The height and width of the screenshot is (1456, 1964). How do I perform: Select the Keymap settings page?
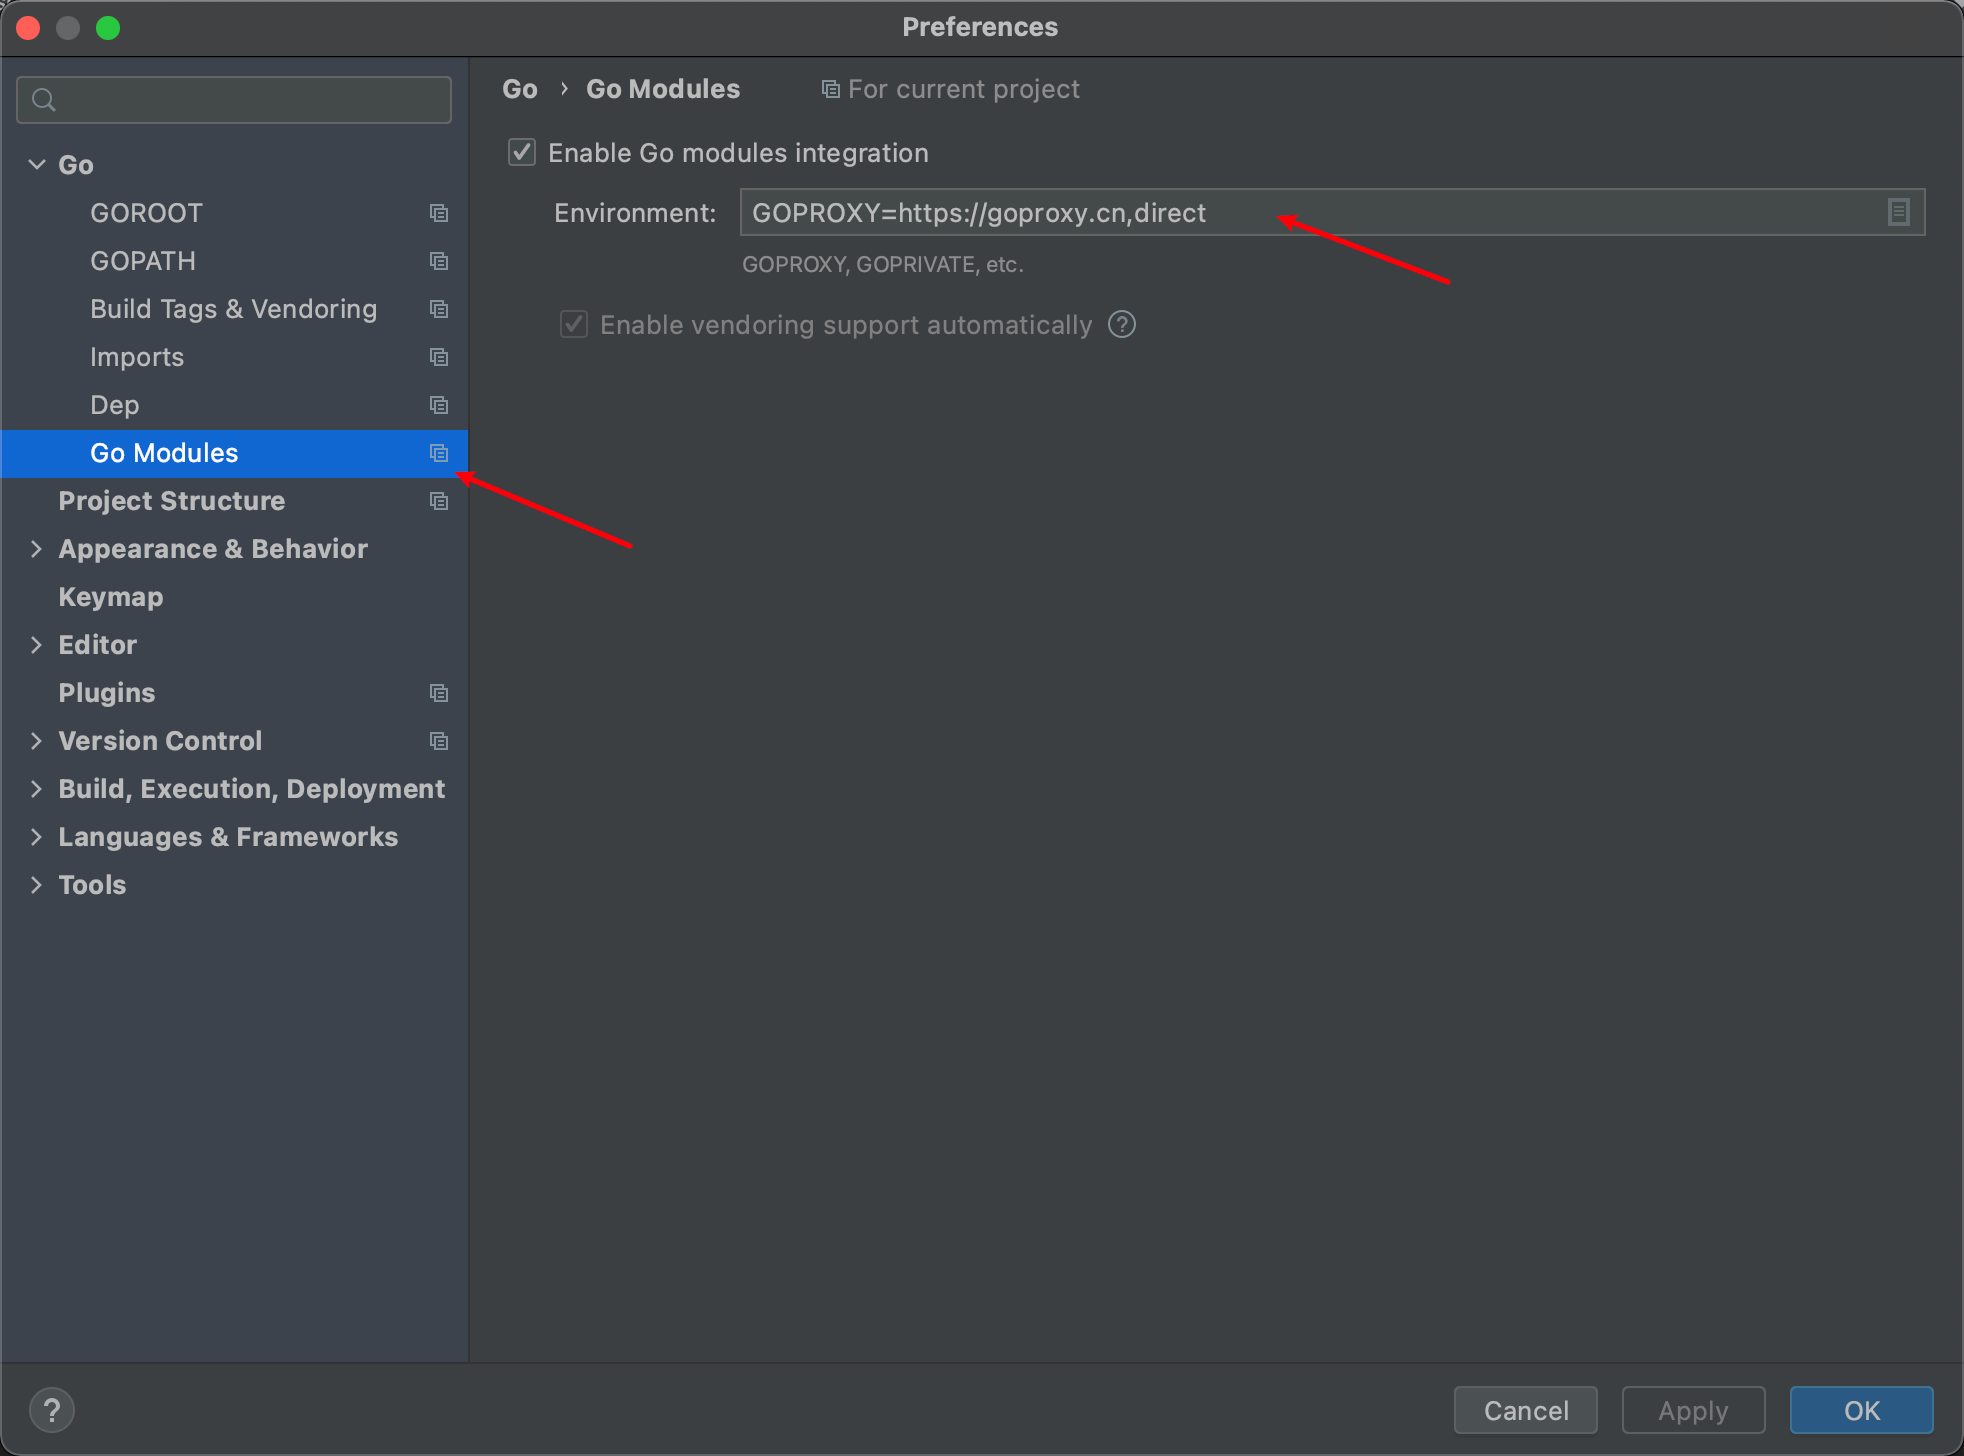(110, 597)
